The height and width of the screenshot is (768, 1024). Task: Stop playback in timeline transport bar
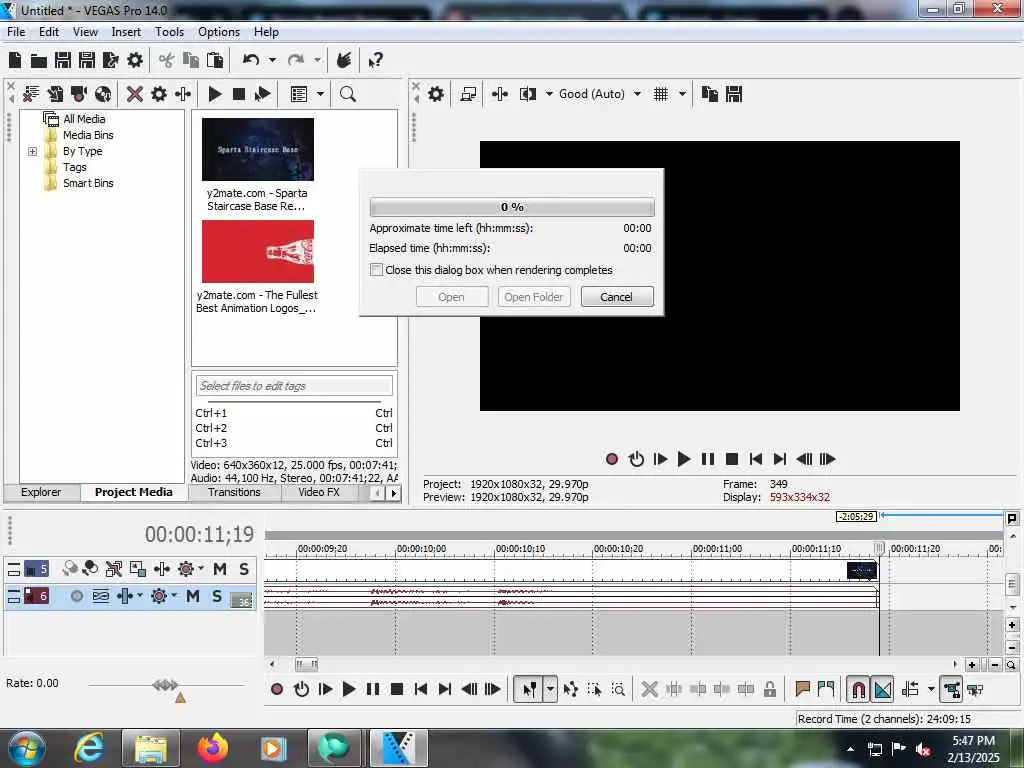pyautogui.click(x=396, y=689)
